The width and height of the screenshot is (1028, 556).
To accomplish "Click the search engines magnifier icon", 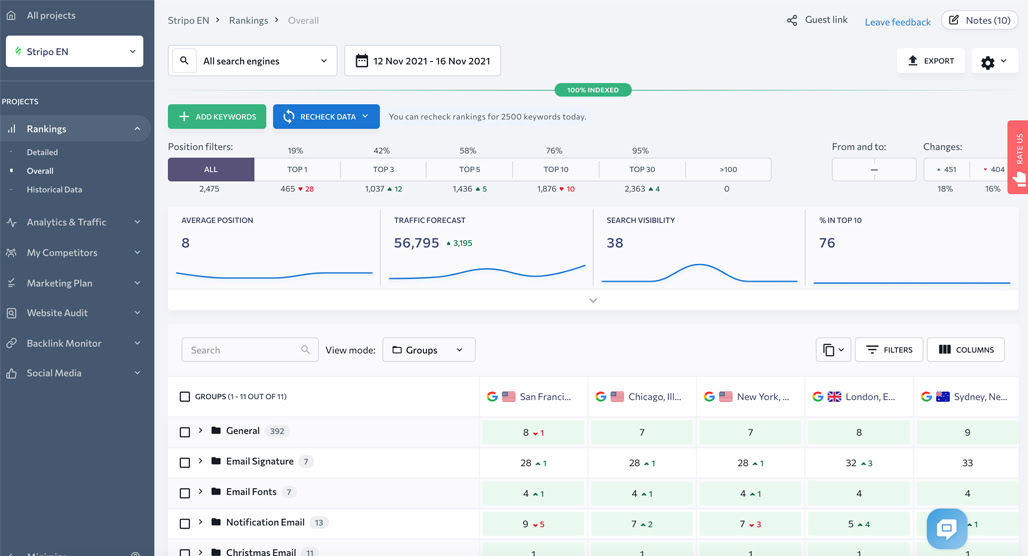I will tap(184, 61).
